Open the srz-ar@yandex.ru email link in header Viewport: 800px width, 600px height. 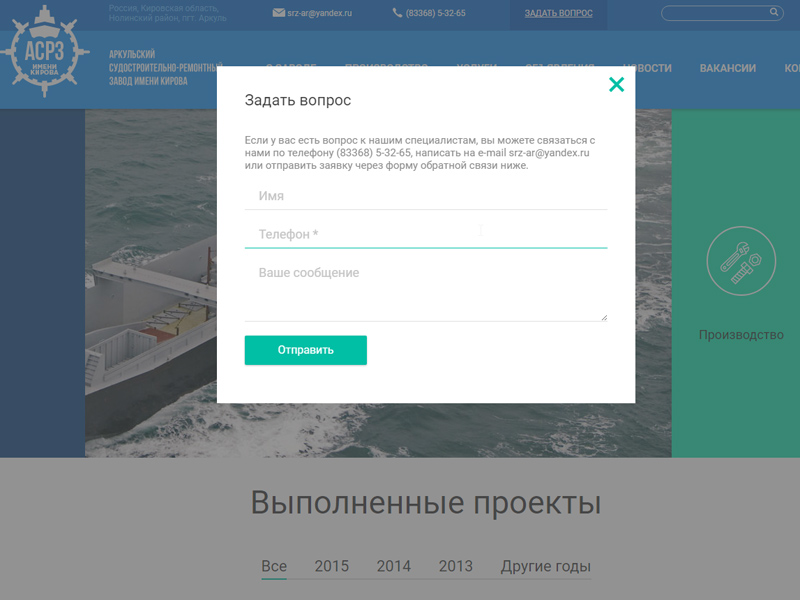319,13
